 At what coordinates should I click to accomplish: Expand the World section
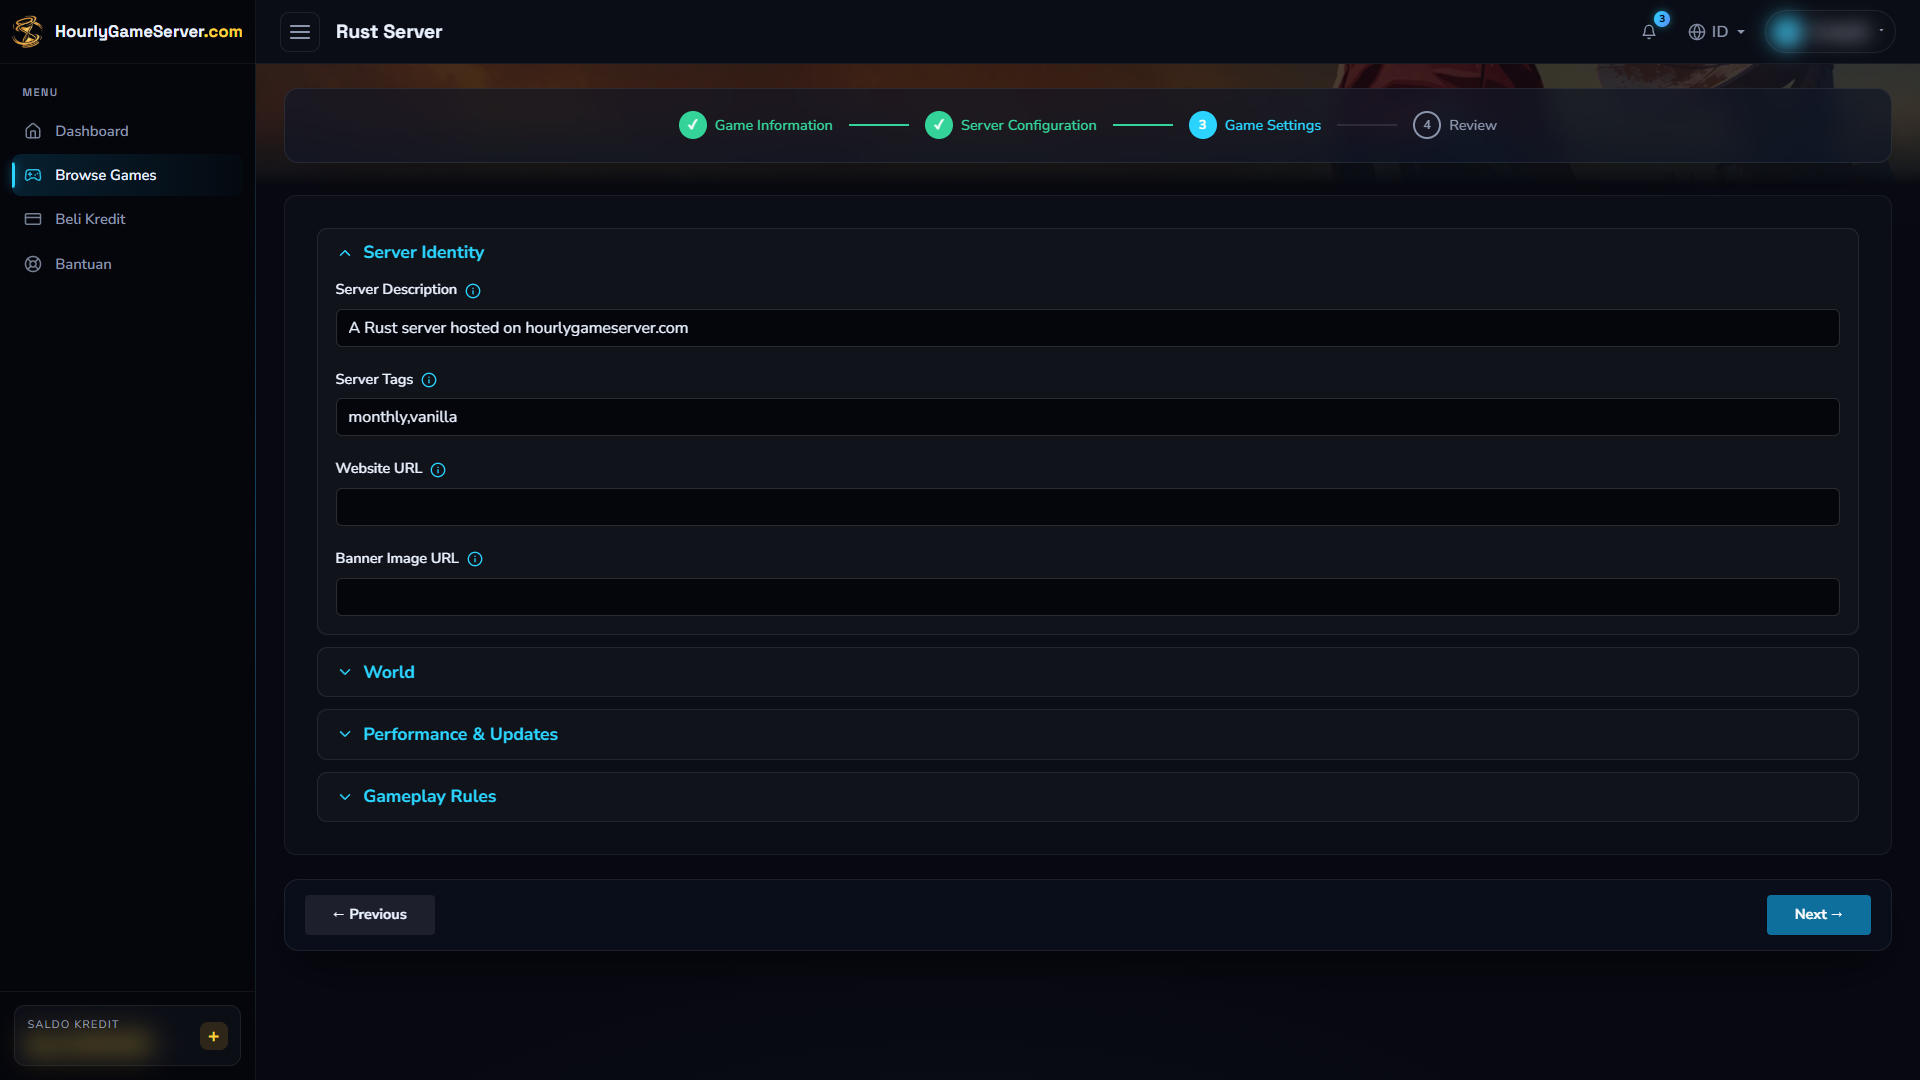click(x=1087, y=672)
